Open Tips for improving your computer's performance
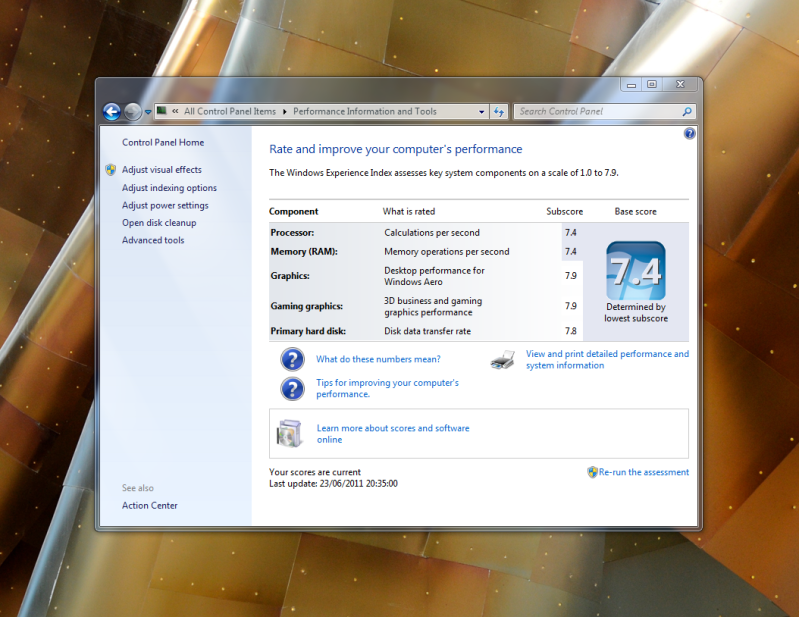The image size is (799, 617). point(387,388)
